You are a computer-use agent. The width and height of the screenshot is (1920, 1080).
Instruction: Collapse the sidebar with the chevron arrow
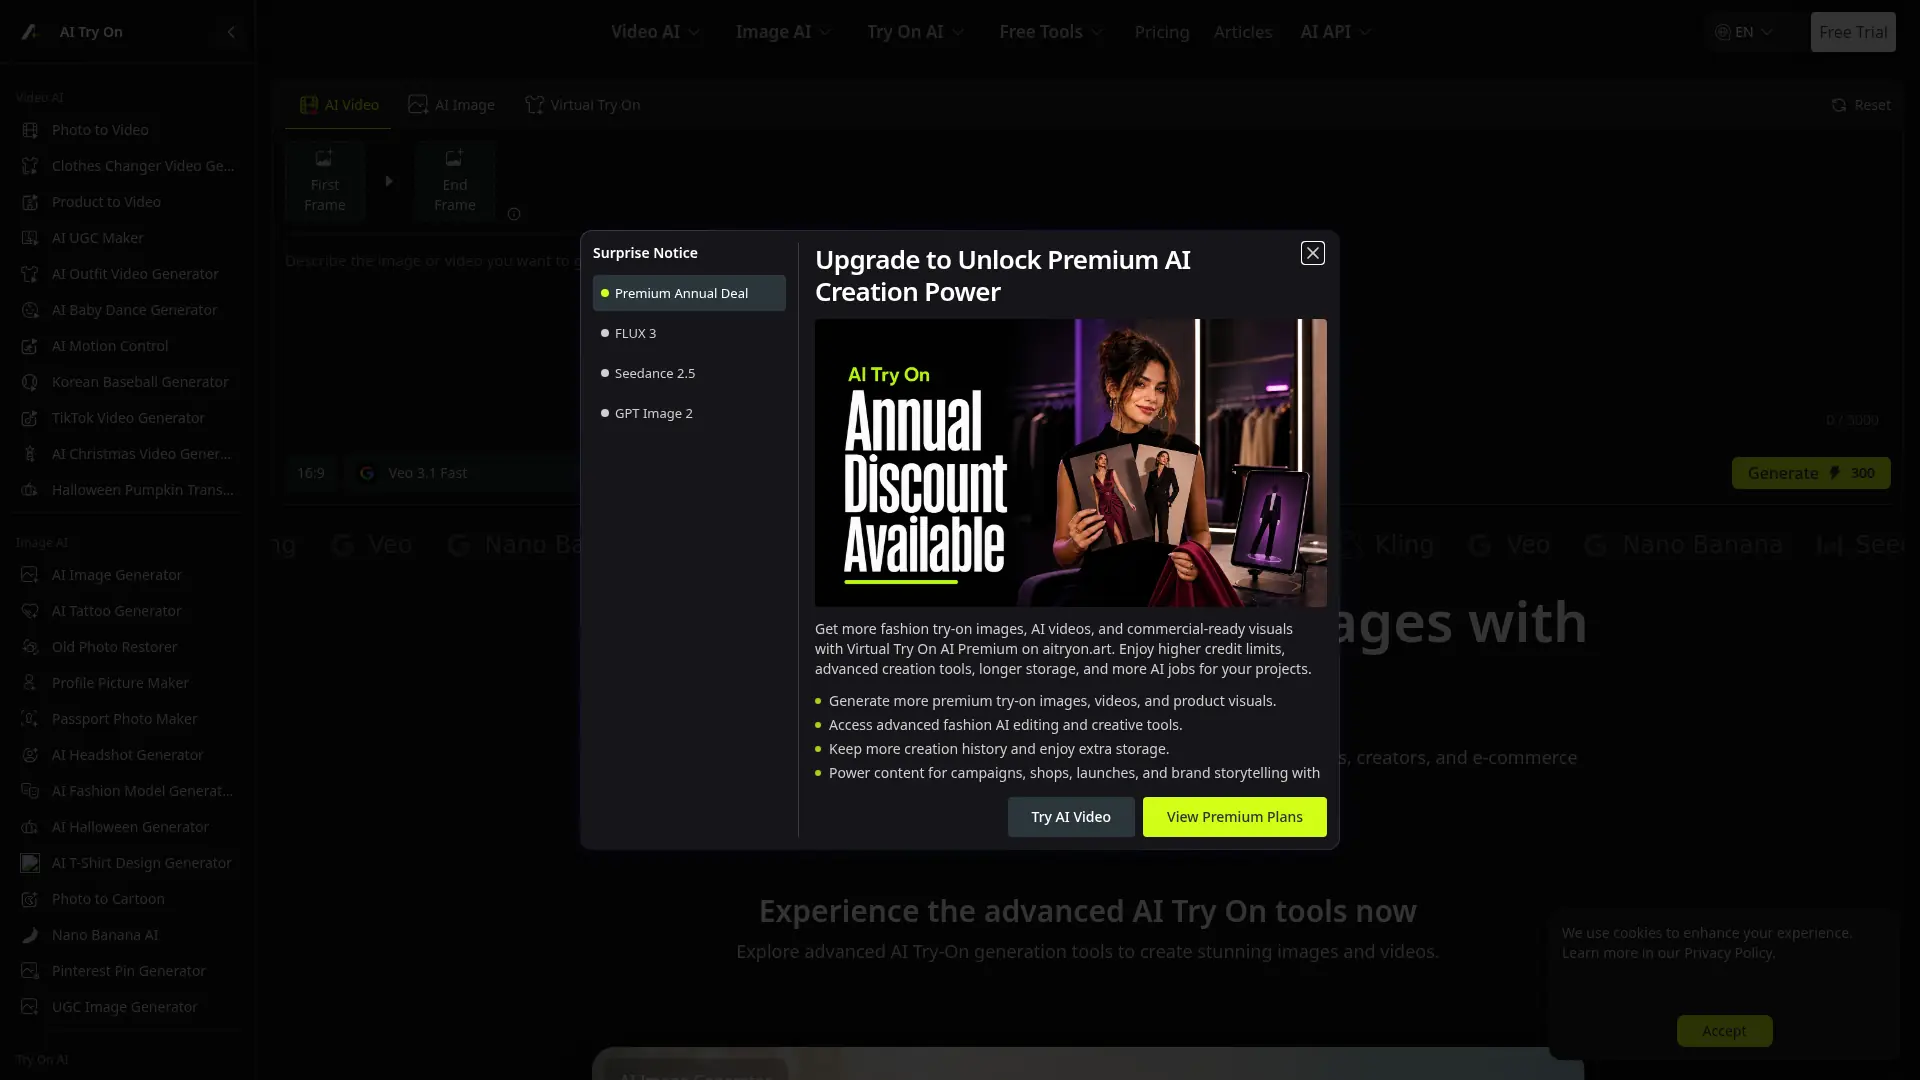click(x=231, y=32)
